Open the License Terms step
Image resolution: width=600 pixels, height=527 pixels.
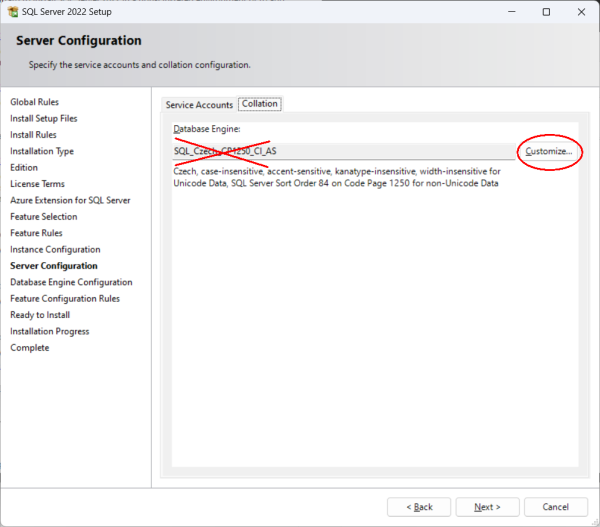coord(37,184)
